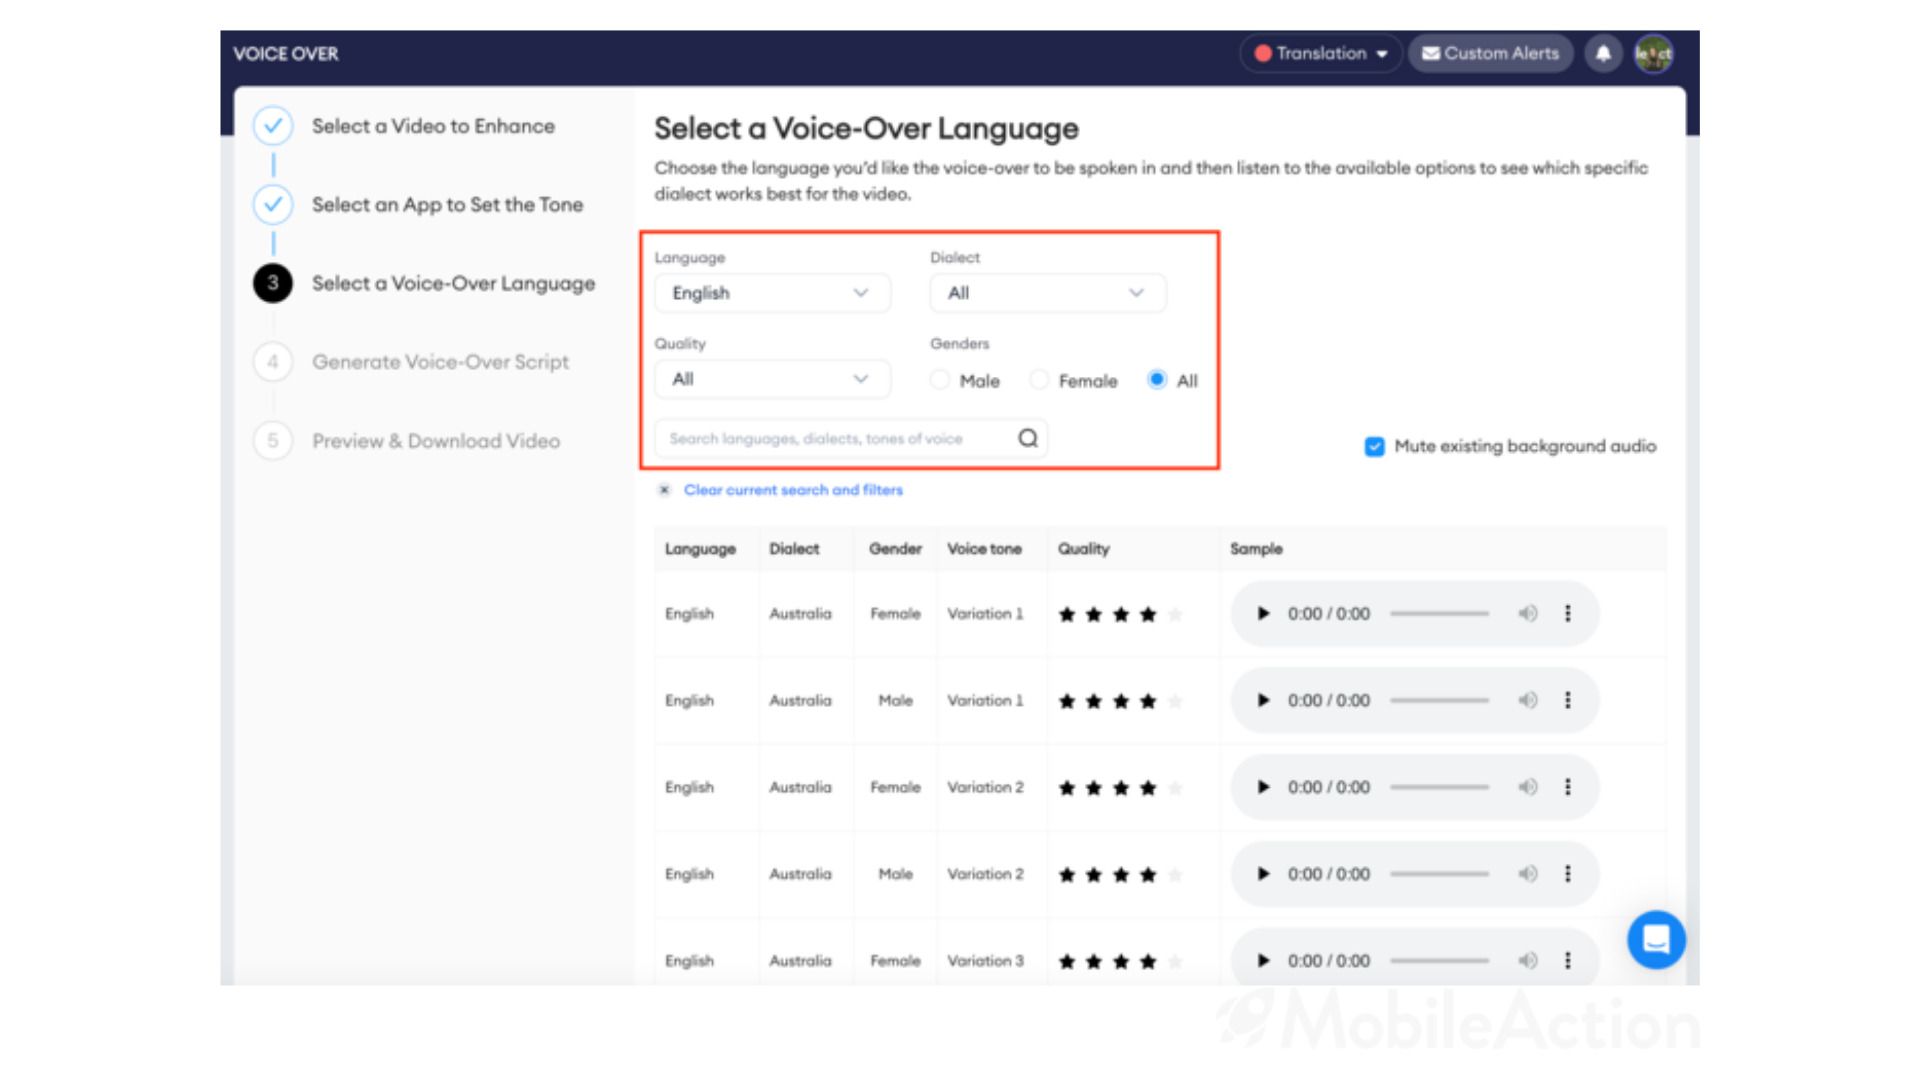Select the Female gender radio button
The width and height of the screenshot is (1920, 1080).
point(1039,380)
